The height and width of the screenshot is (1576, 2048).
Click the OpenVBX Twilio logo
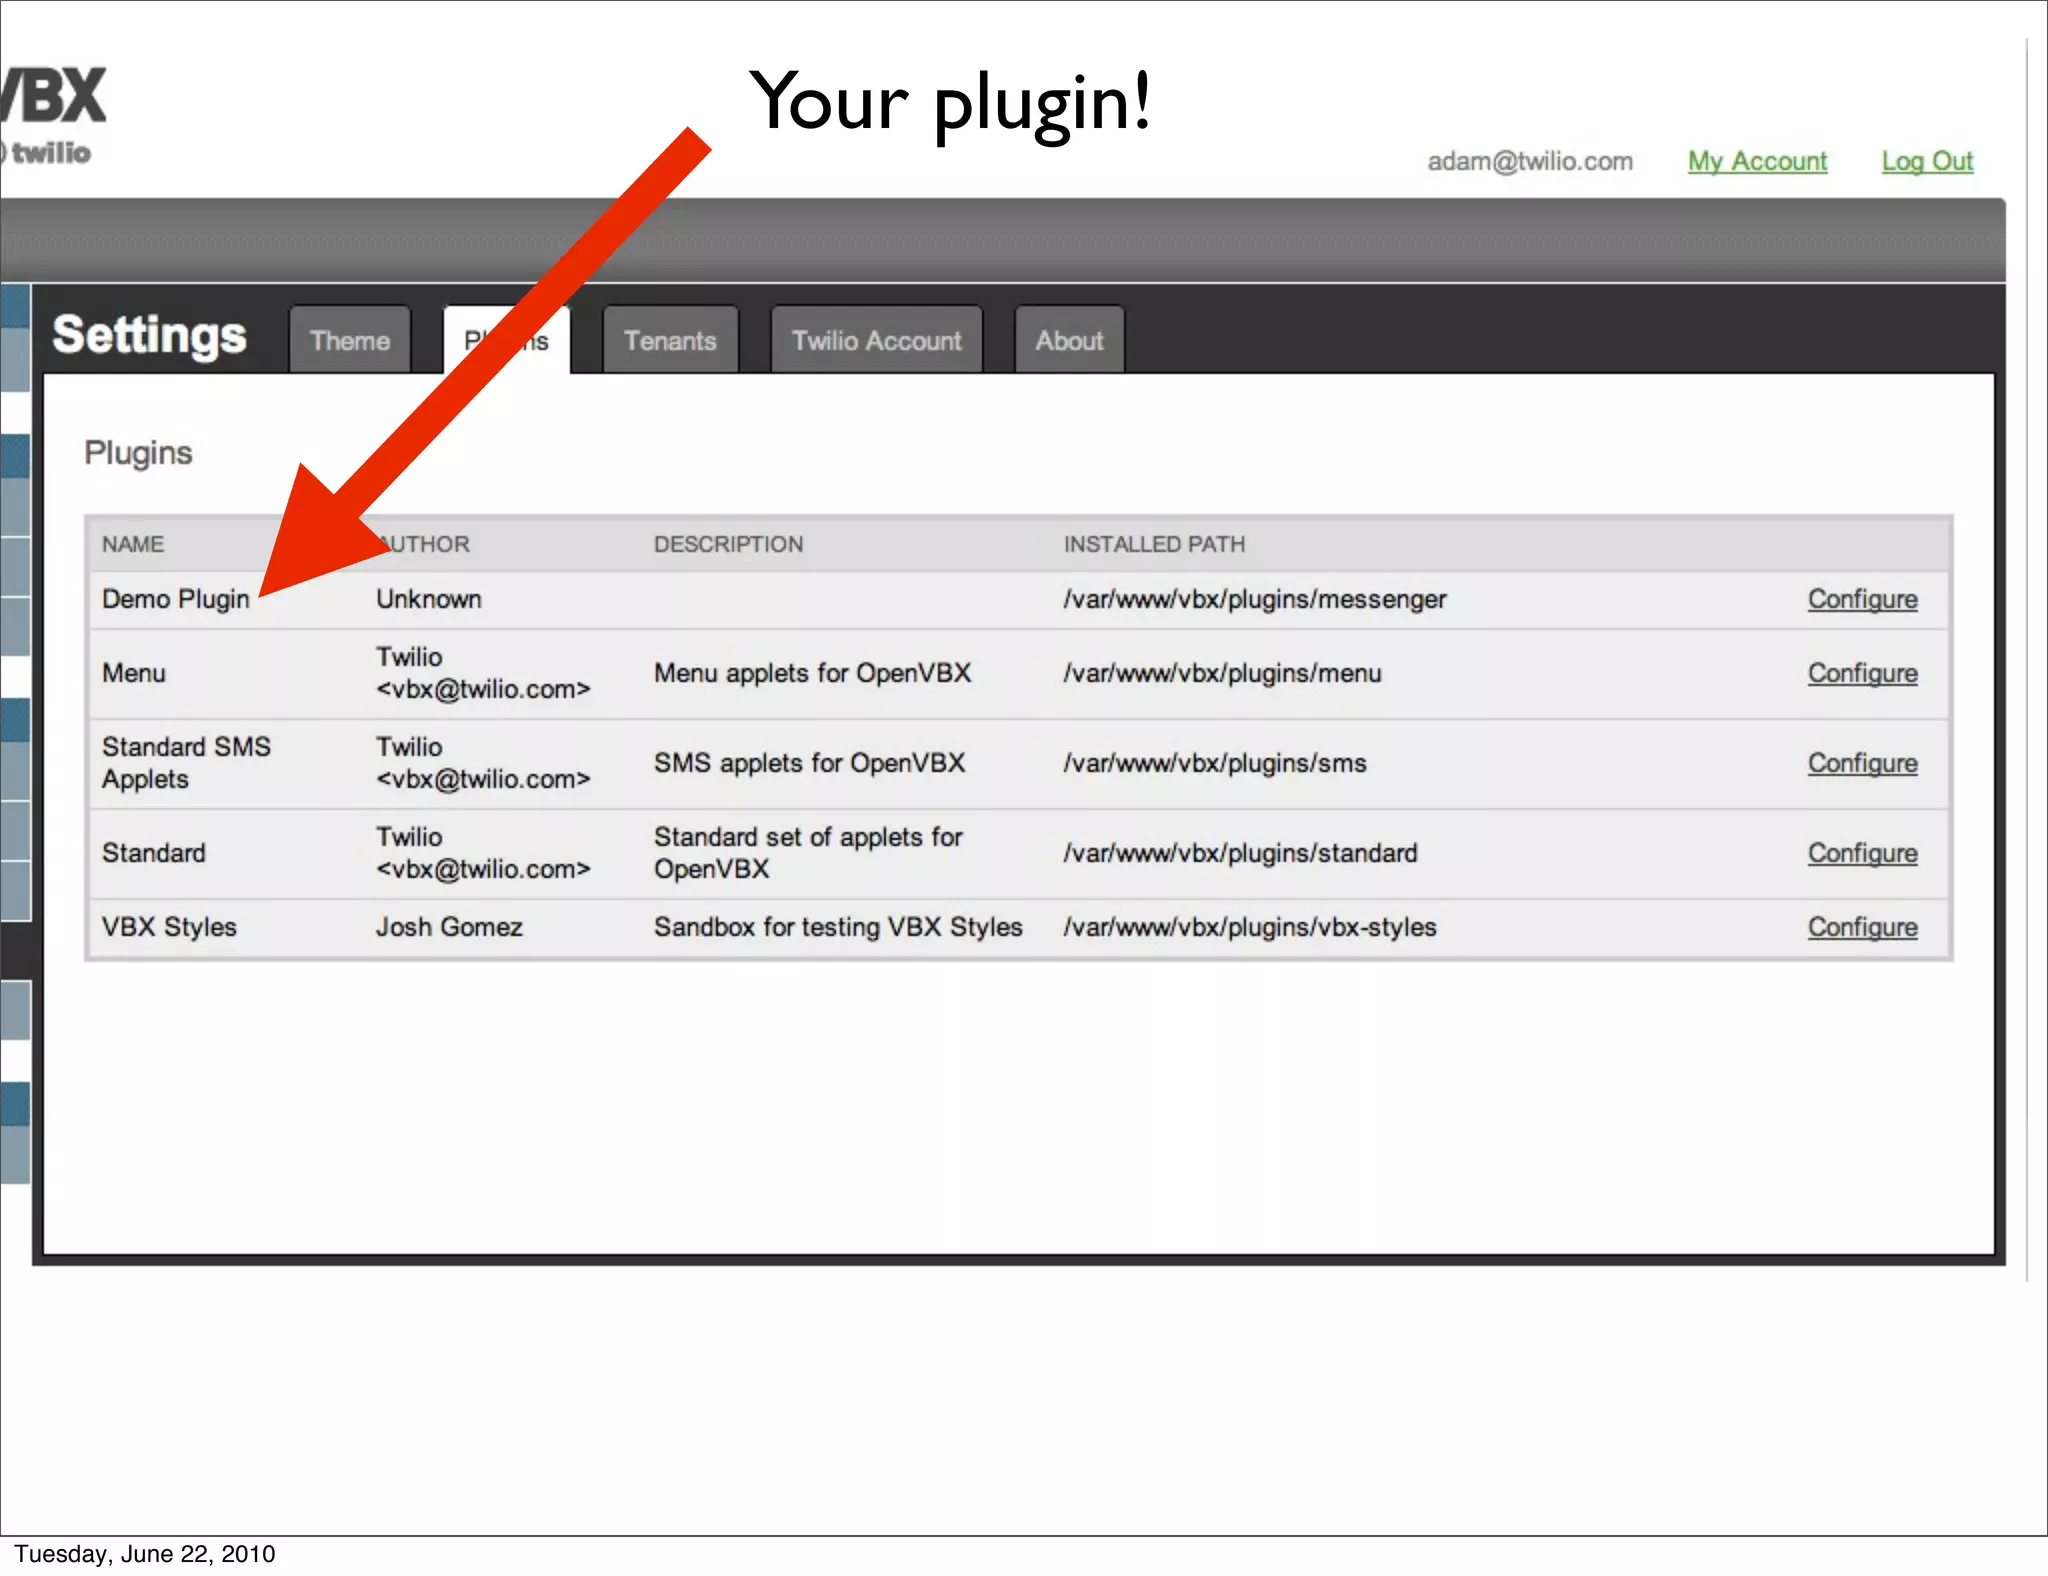click(x=52, y=115)
